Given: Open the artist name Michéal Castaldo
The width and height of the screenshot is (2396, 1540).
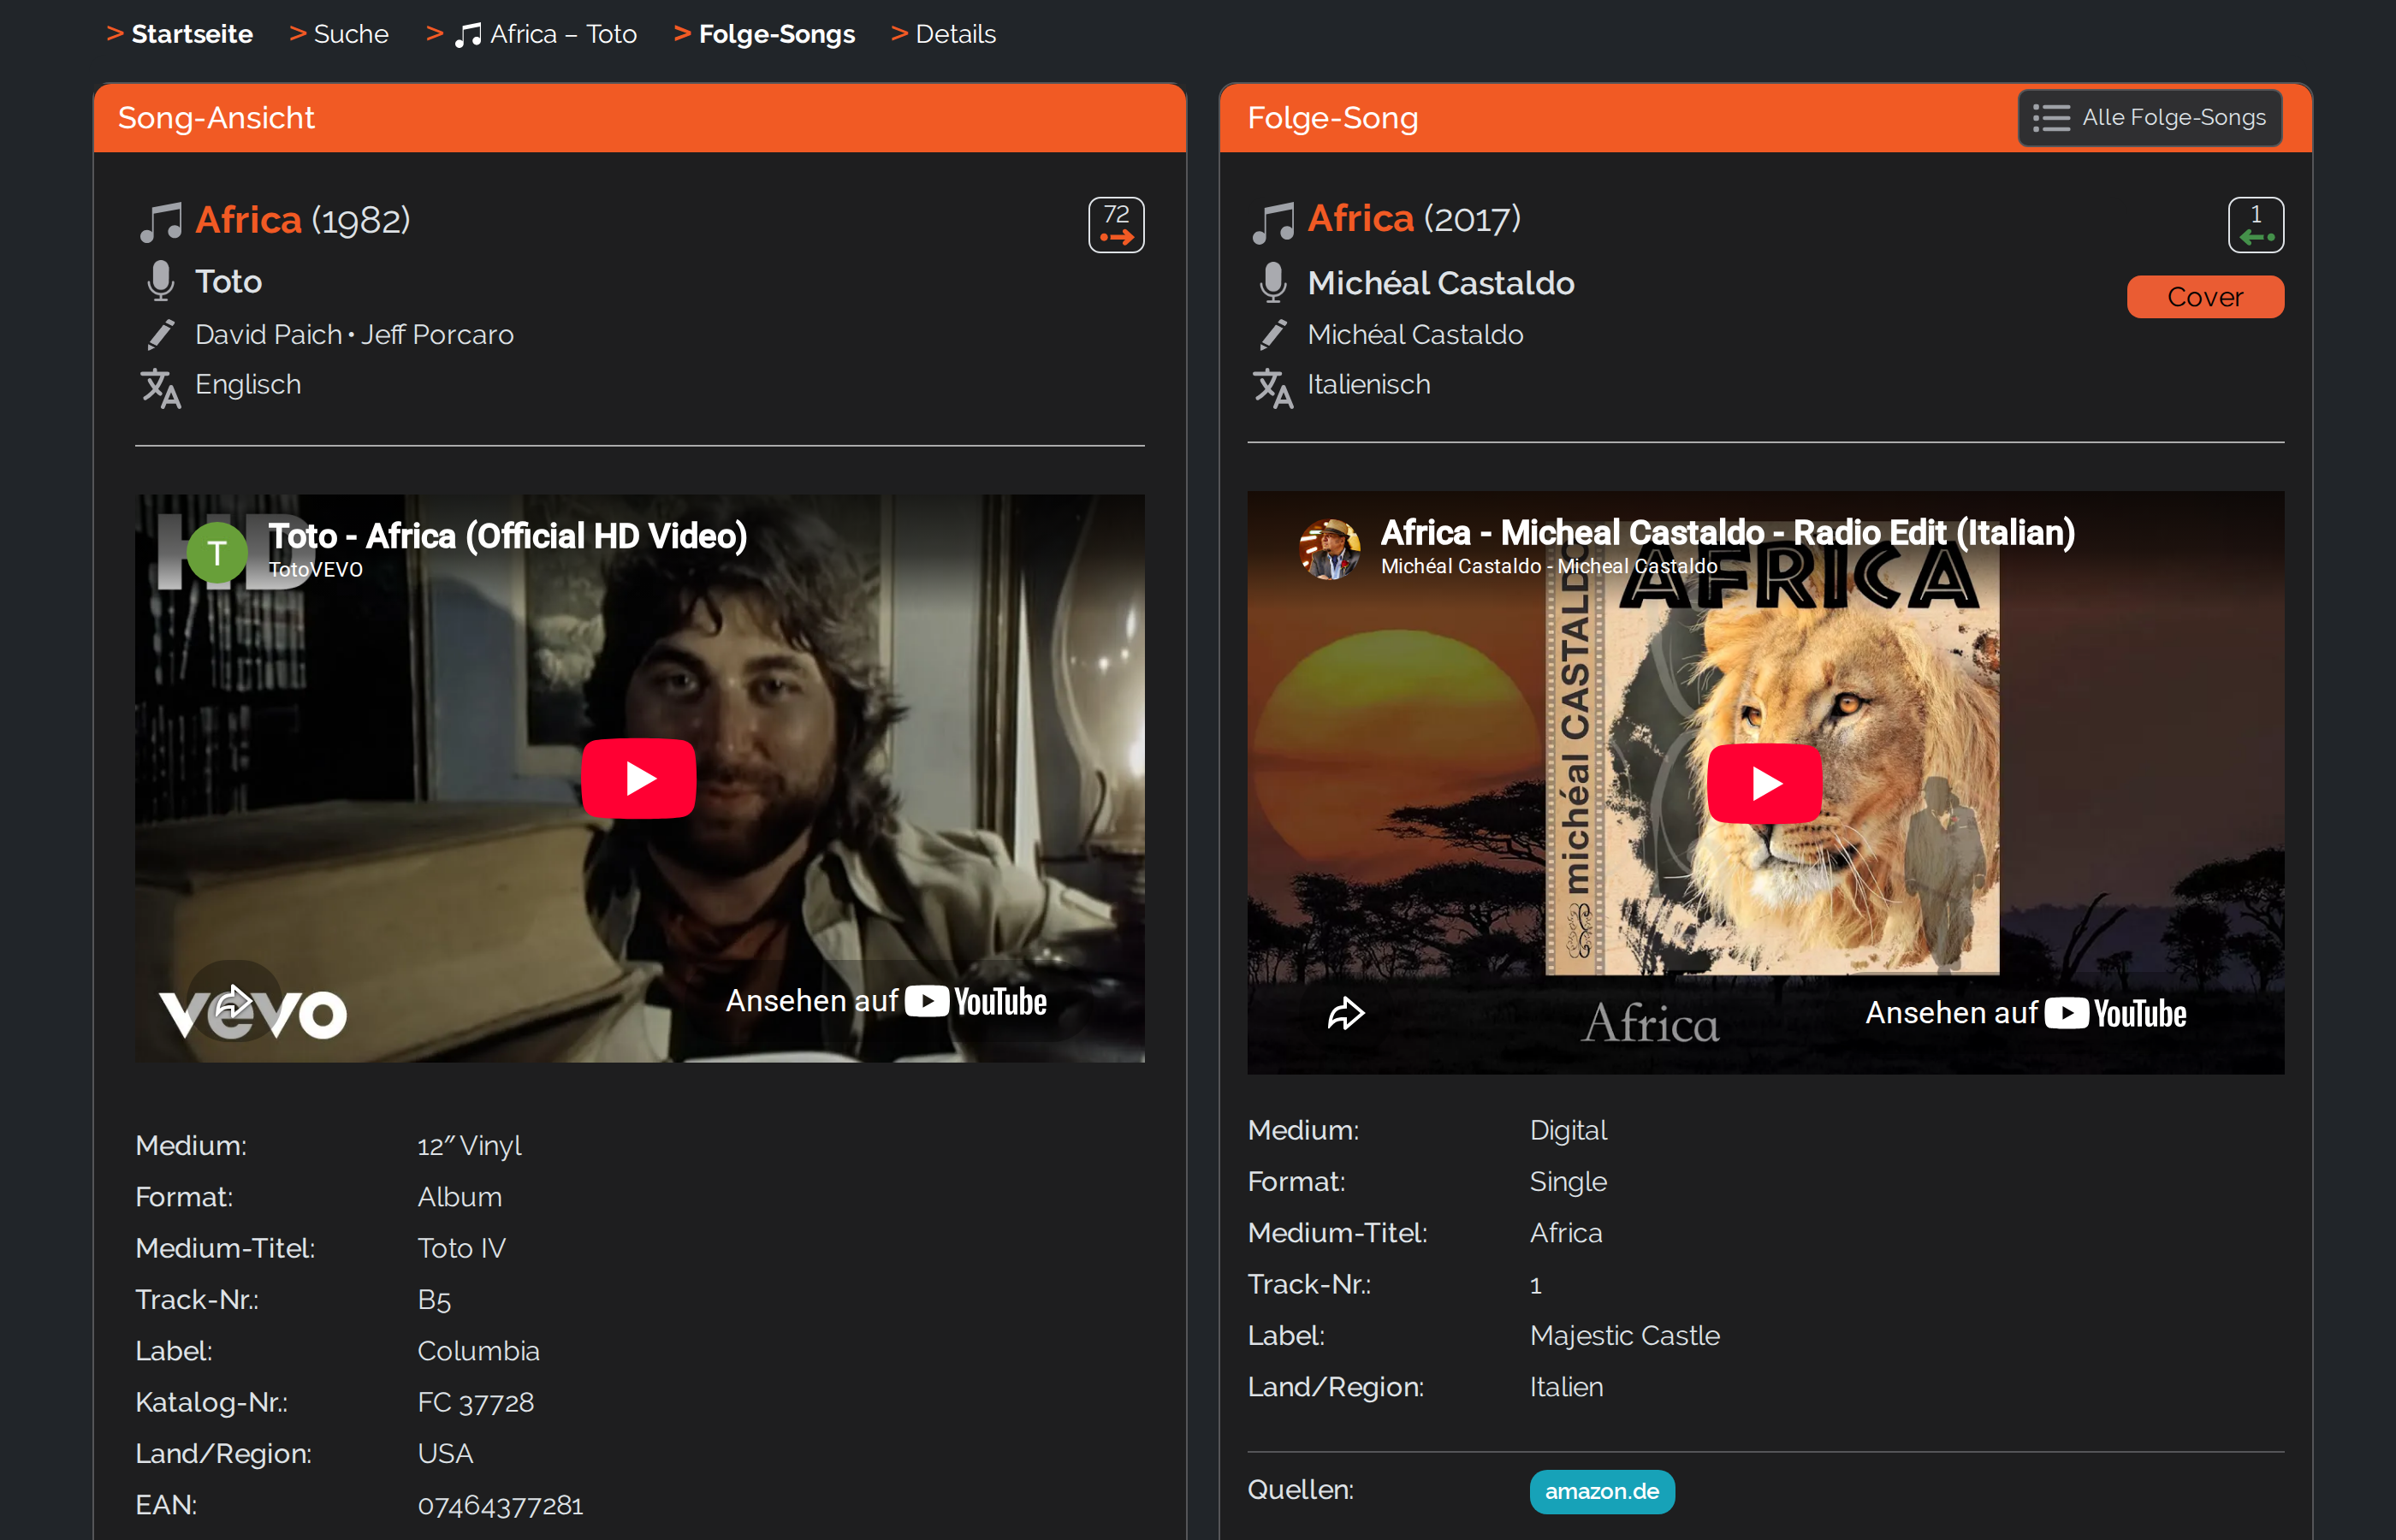Looking at the screenshot, I should (1441, 283).
